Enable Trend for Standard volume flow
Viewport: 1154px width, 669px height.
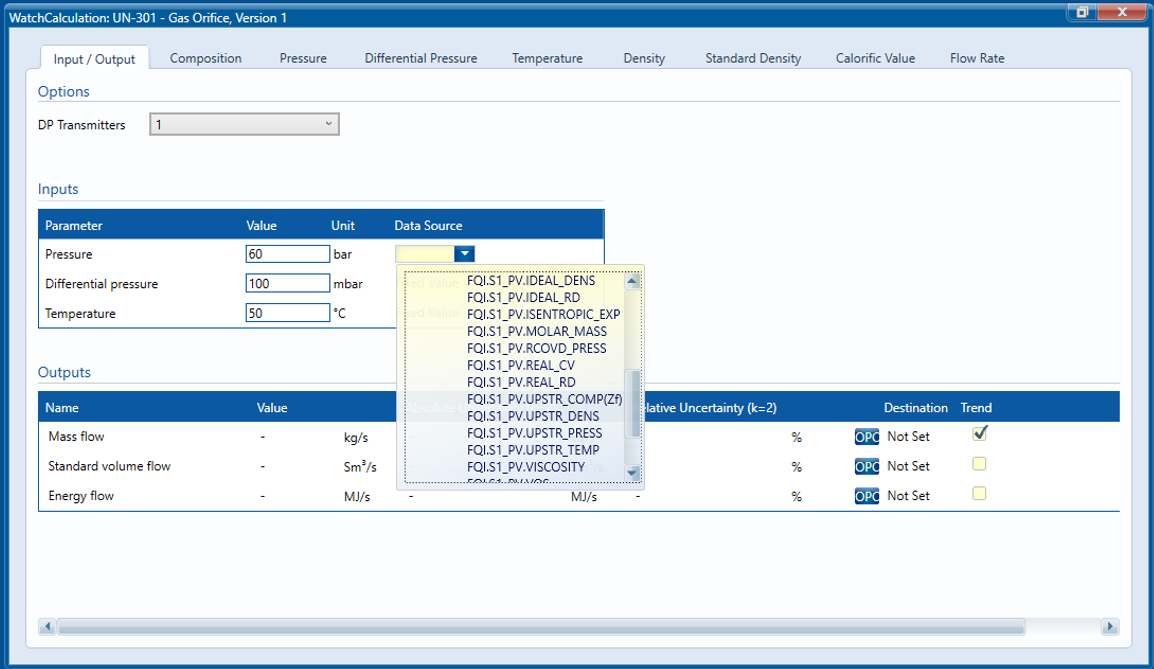[x=979, y=464]
